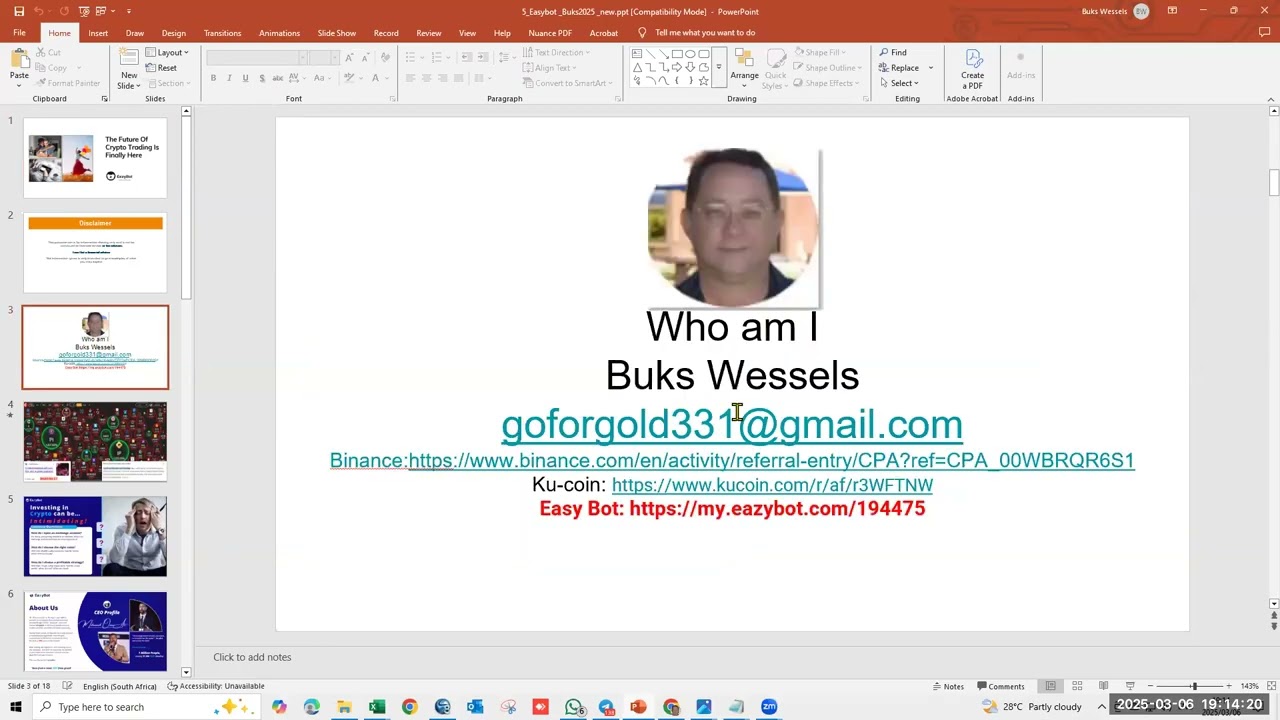
Task: Switch to Normal view in status bar
Action: click(1050, 686)
